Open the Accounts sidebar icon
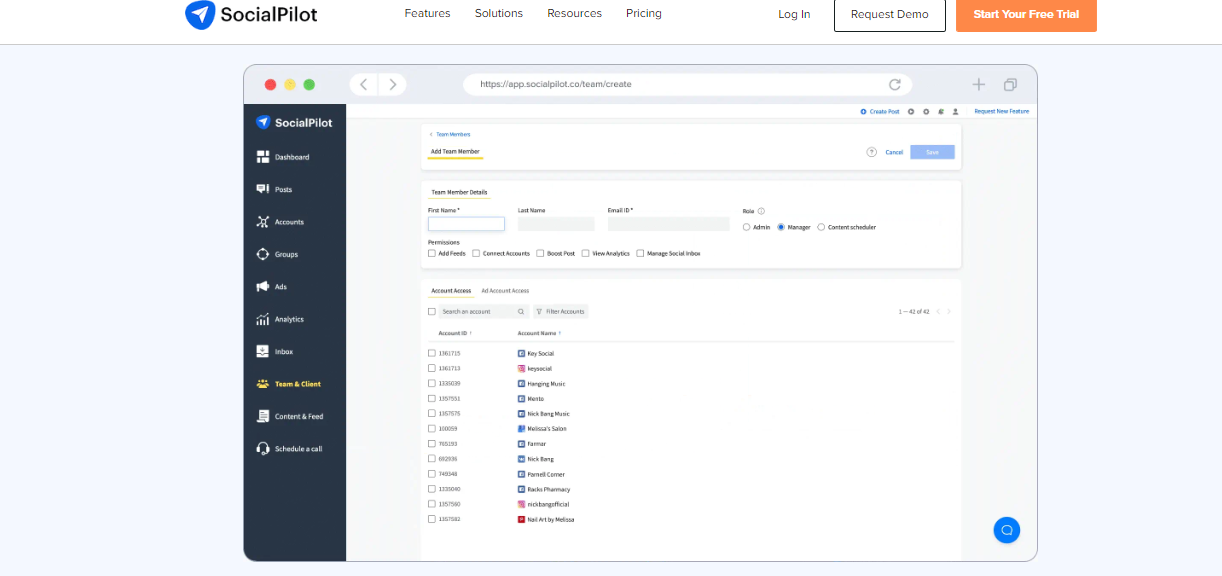 point(263,222)
